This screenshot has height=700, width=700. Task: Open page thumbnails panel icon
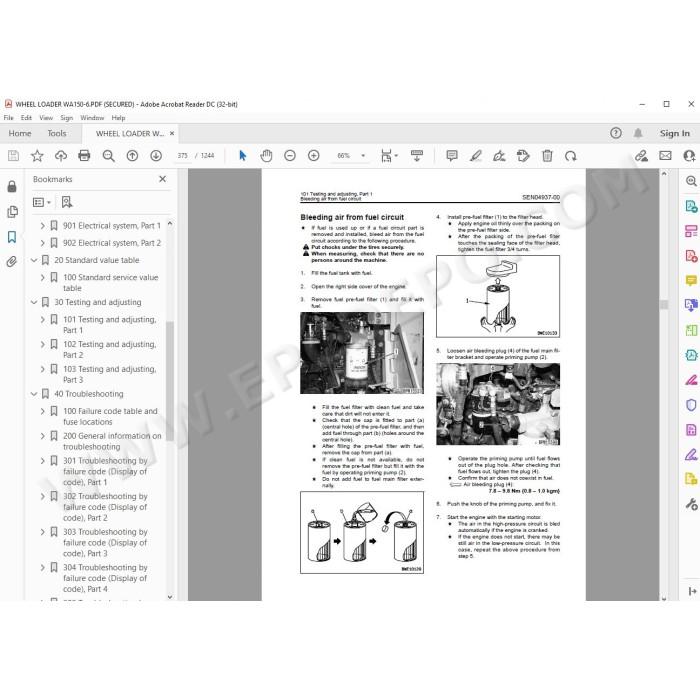click(12, 212)
